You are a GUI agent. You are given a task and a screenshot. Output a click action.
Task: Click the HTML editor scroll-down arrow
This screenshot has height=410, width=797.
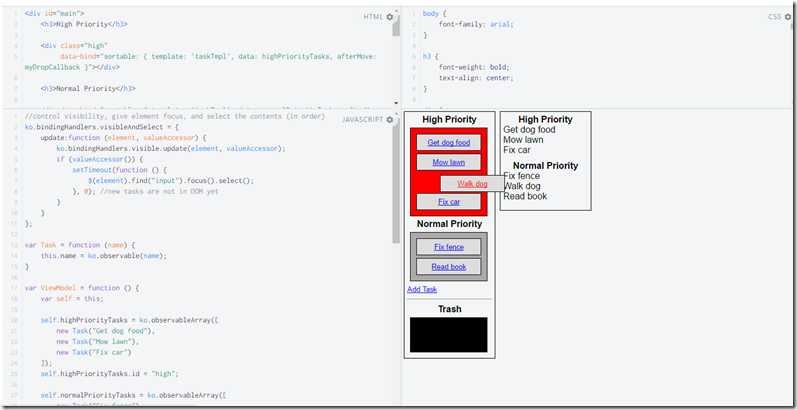click(396, 103)
